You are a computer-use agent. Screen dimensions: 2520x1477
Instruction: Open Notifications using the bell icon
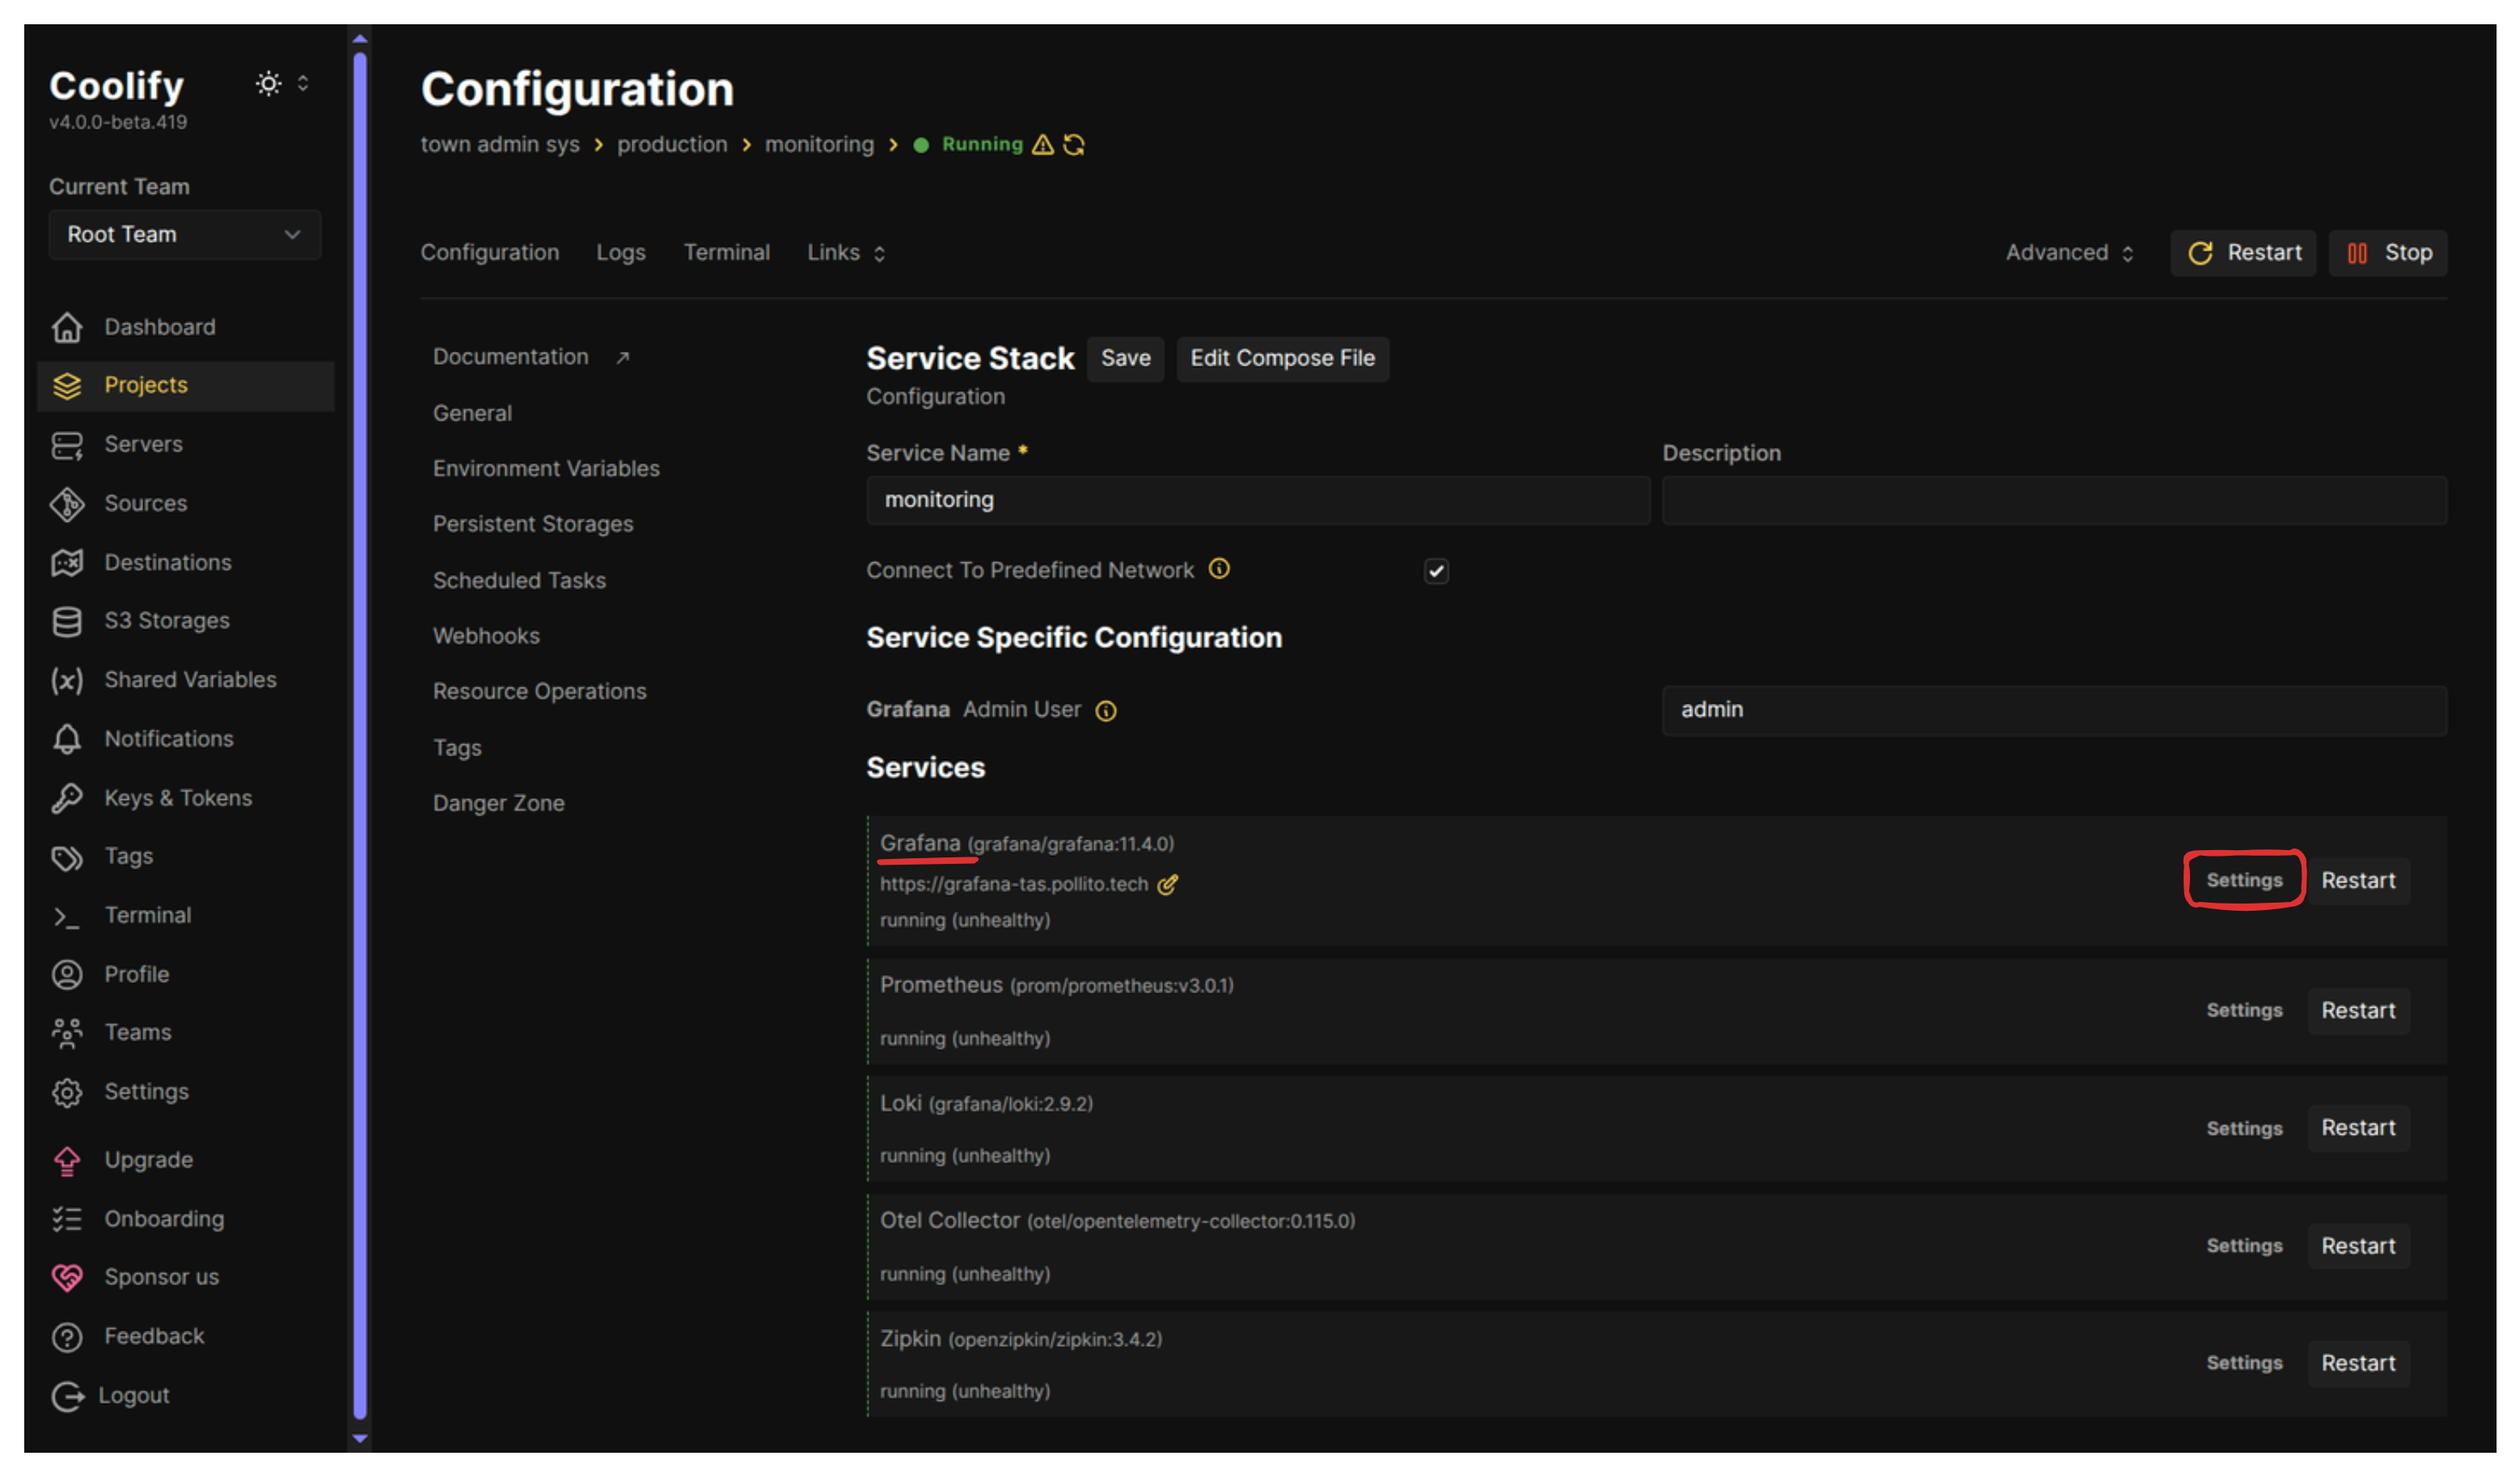tap(67, 738)
